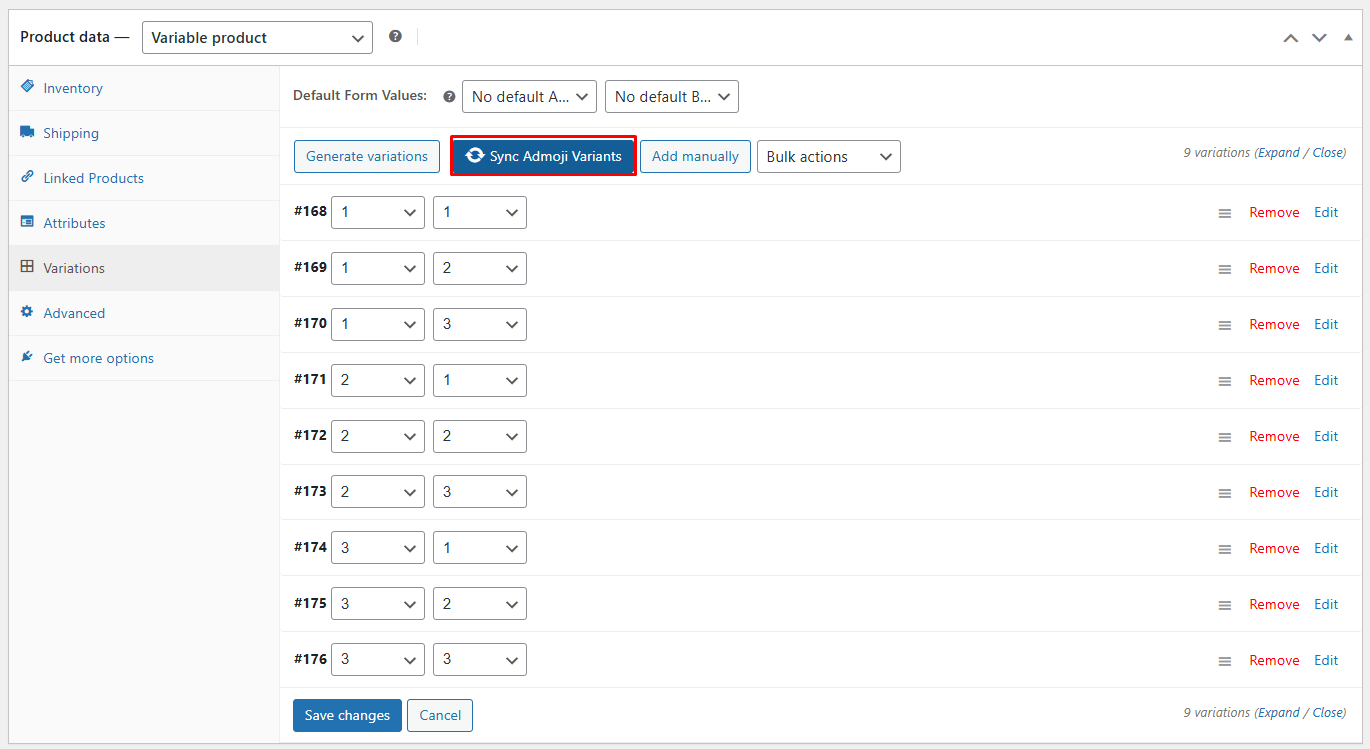1370x749 pixels.
Task: Open the Linked Products tab
Action: coord(144,178)
